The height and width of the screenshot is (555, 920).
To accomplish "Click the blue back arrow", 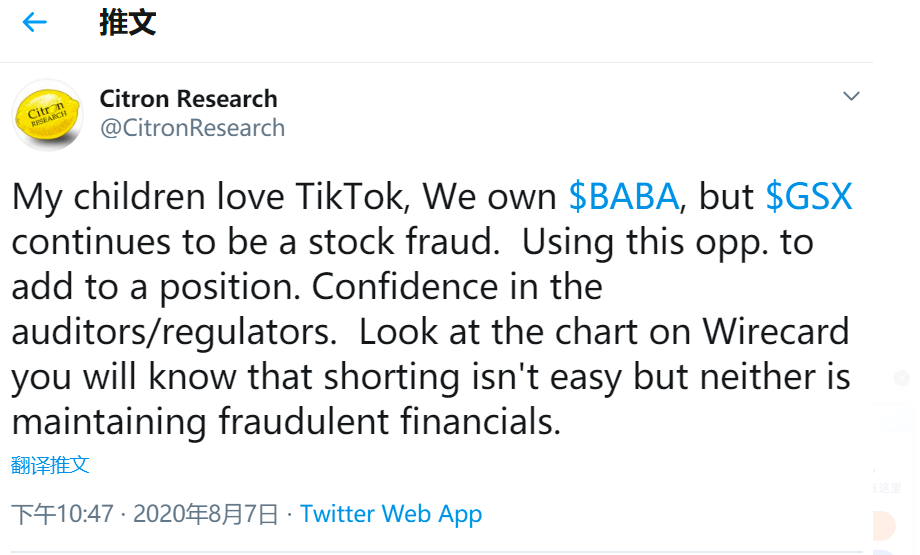I will (35, 23).
